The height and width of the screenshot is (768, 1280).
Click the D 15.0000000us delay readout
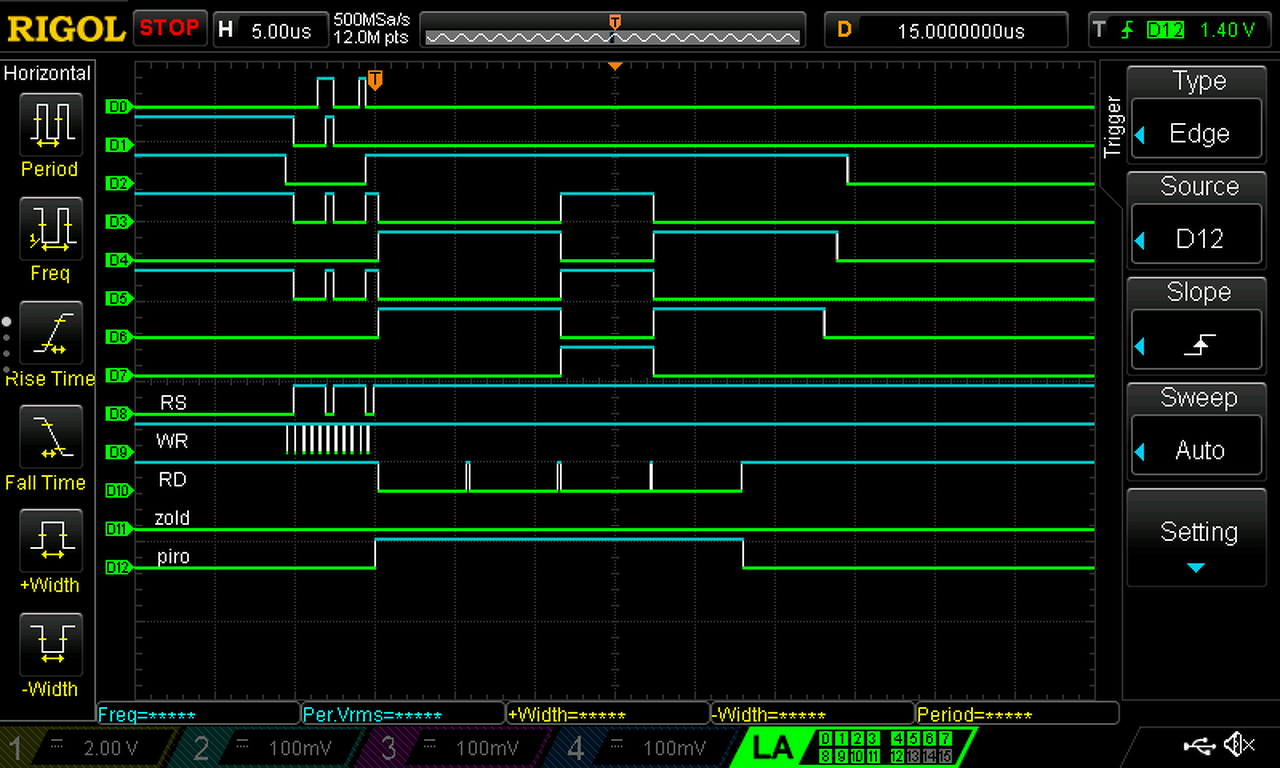948,30
